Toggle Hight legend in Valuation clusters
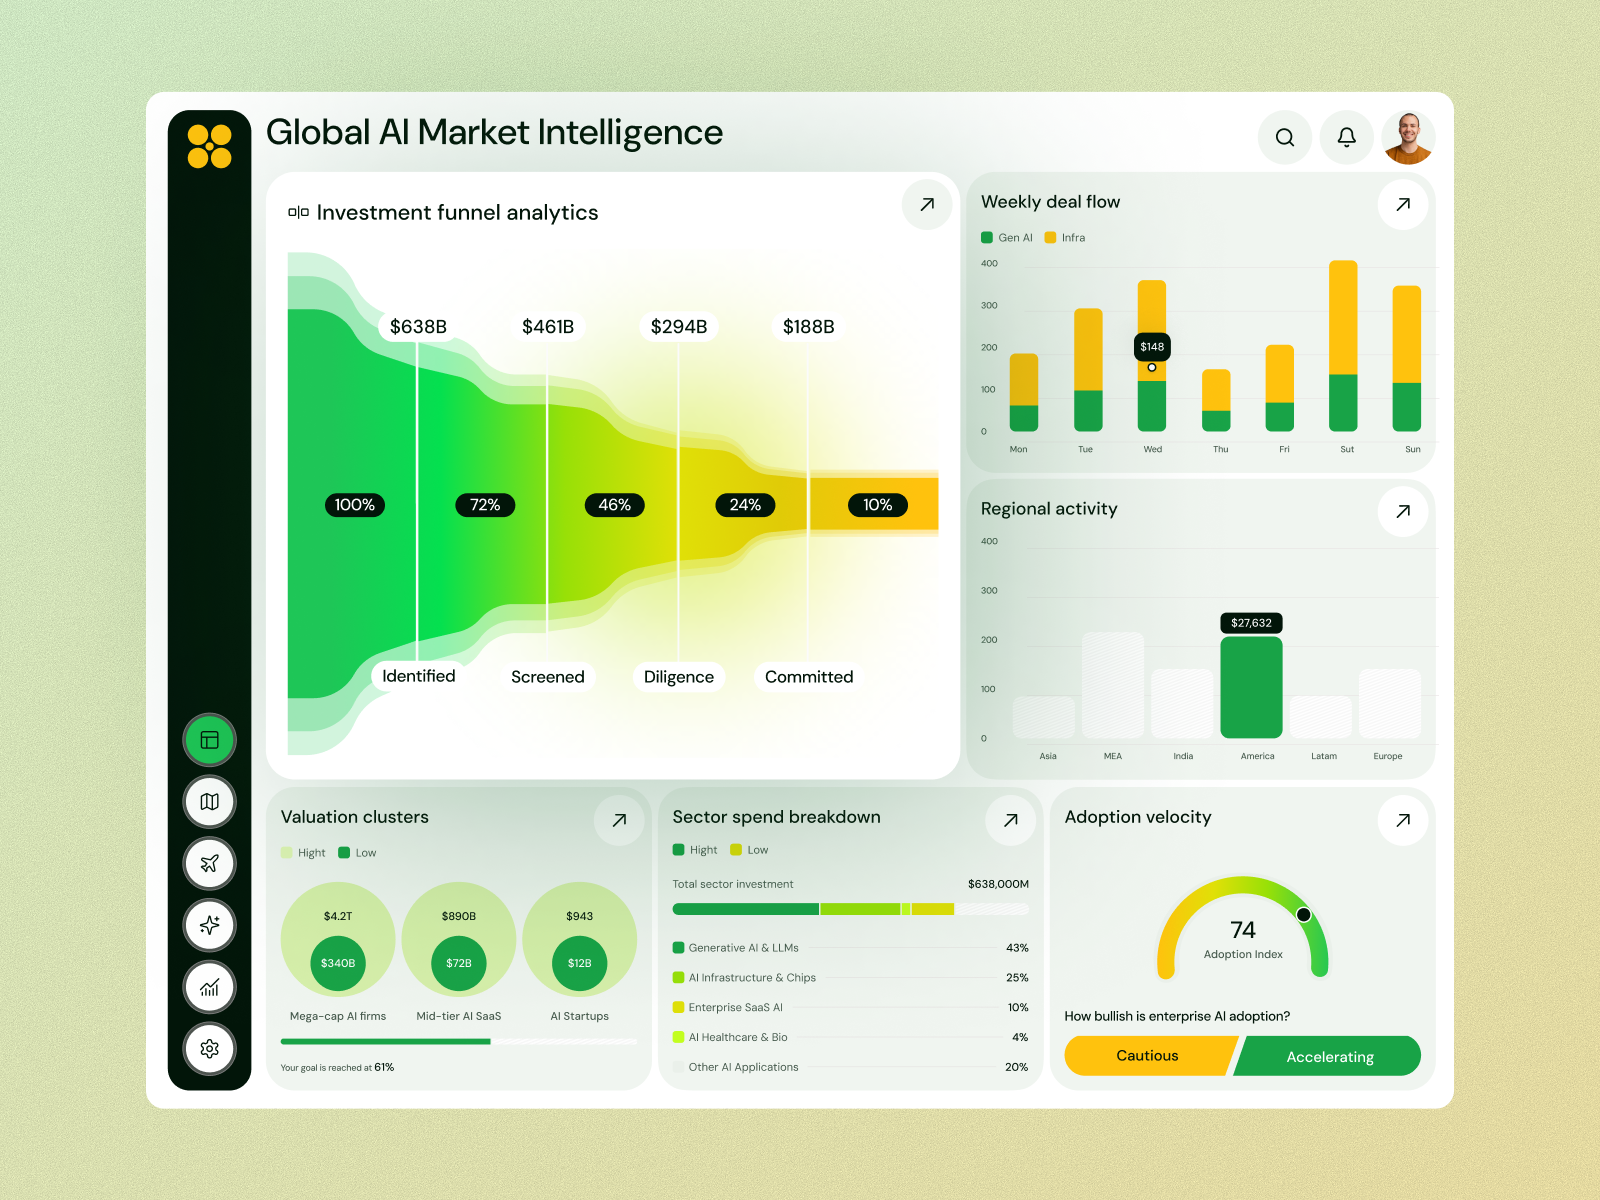 click(303, 853)
